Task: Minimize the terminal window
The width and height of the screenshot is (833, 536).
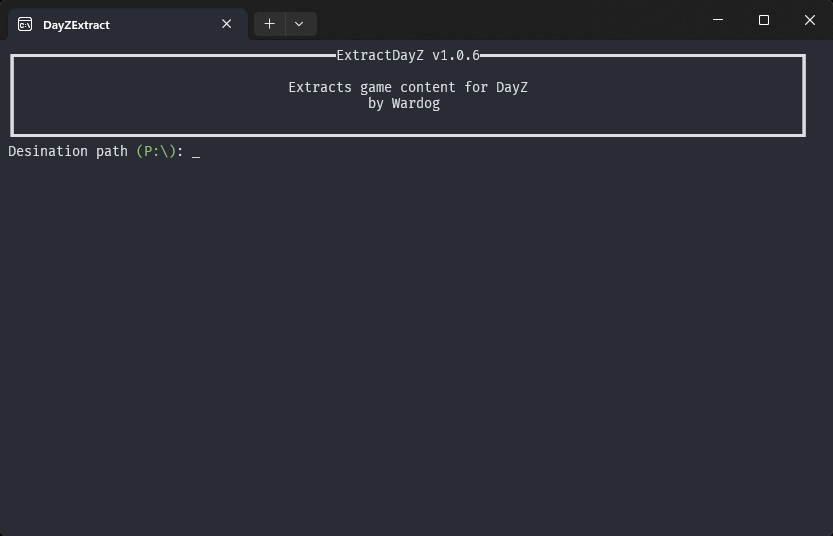Action: [x=718, y=20]
